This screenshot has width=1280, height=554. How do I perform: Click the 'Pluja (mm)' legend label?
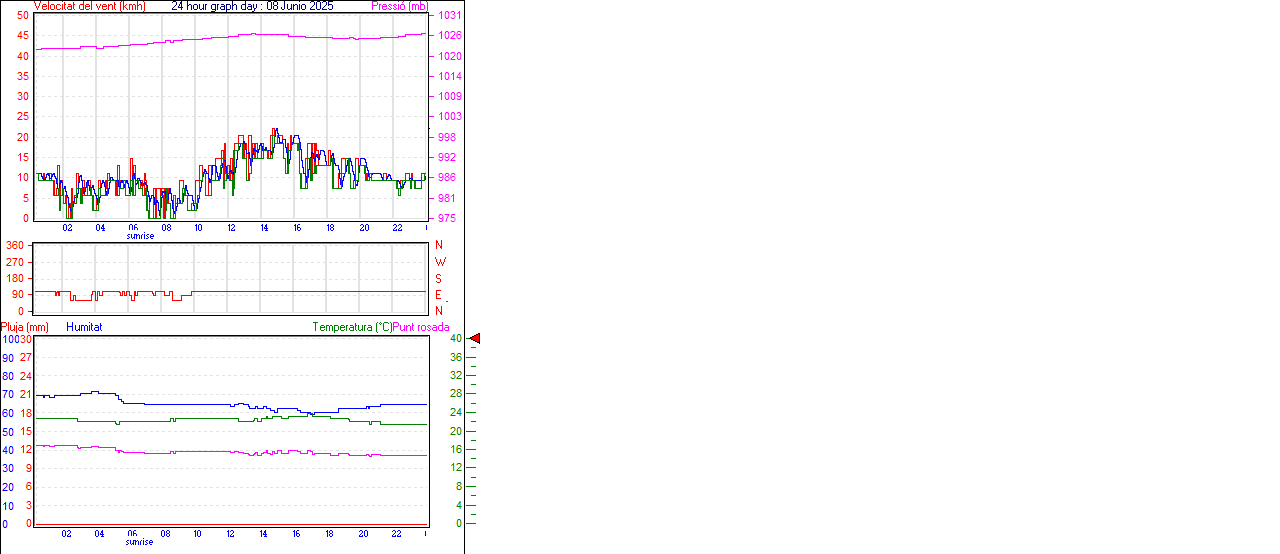click(25, 327)
